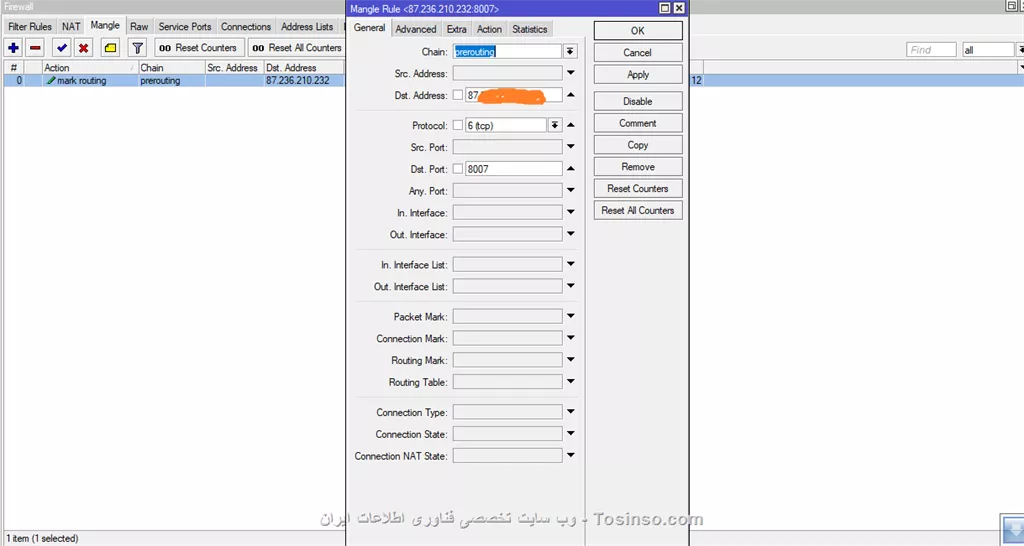Switch to the NAT tab in Firewall
This screenshot has width=1024, height=546.
(x=71, y=27)
